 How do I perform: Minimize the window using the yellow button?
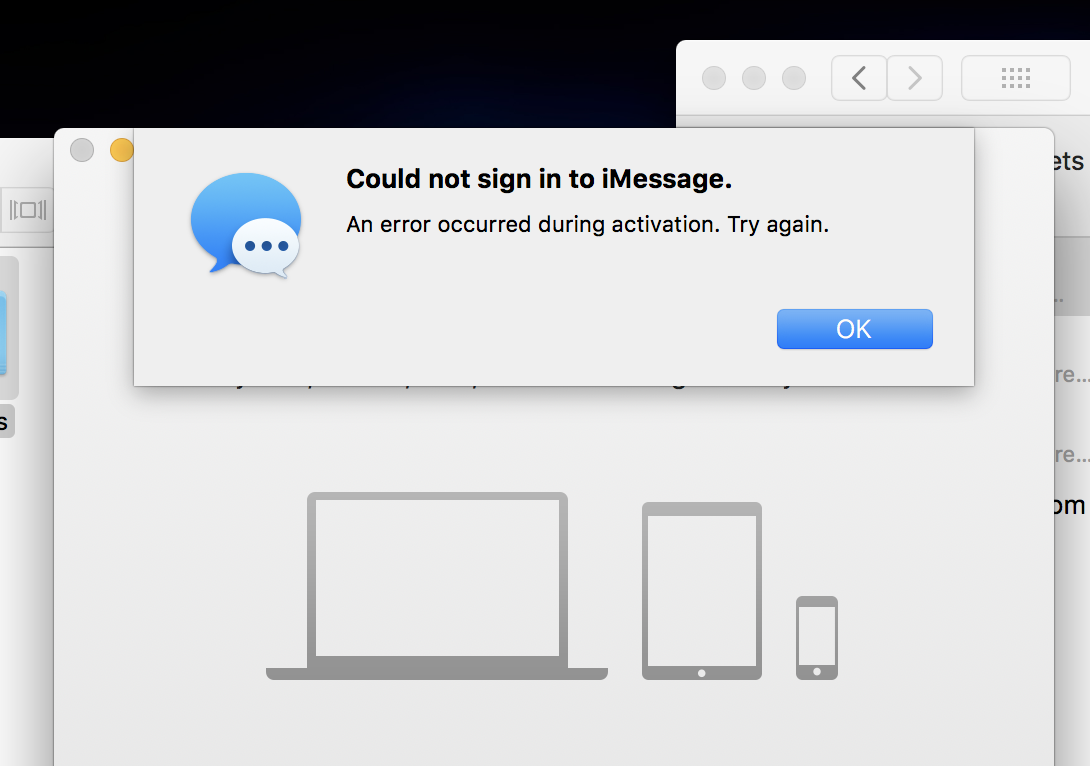122,150
